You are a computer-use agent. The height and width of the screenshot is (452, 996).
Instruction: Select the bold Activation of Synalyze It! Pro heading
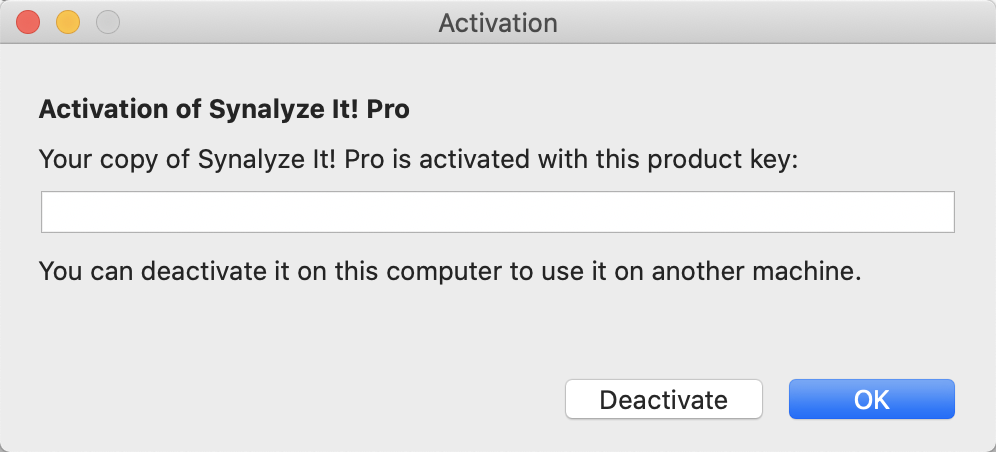tap(224, 109)
